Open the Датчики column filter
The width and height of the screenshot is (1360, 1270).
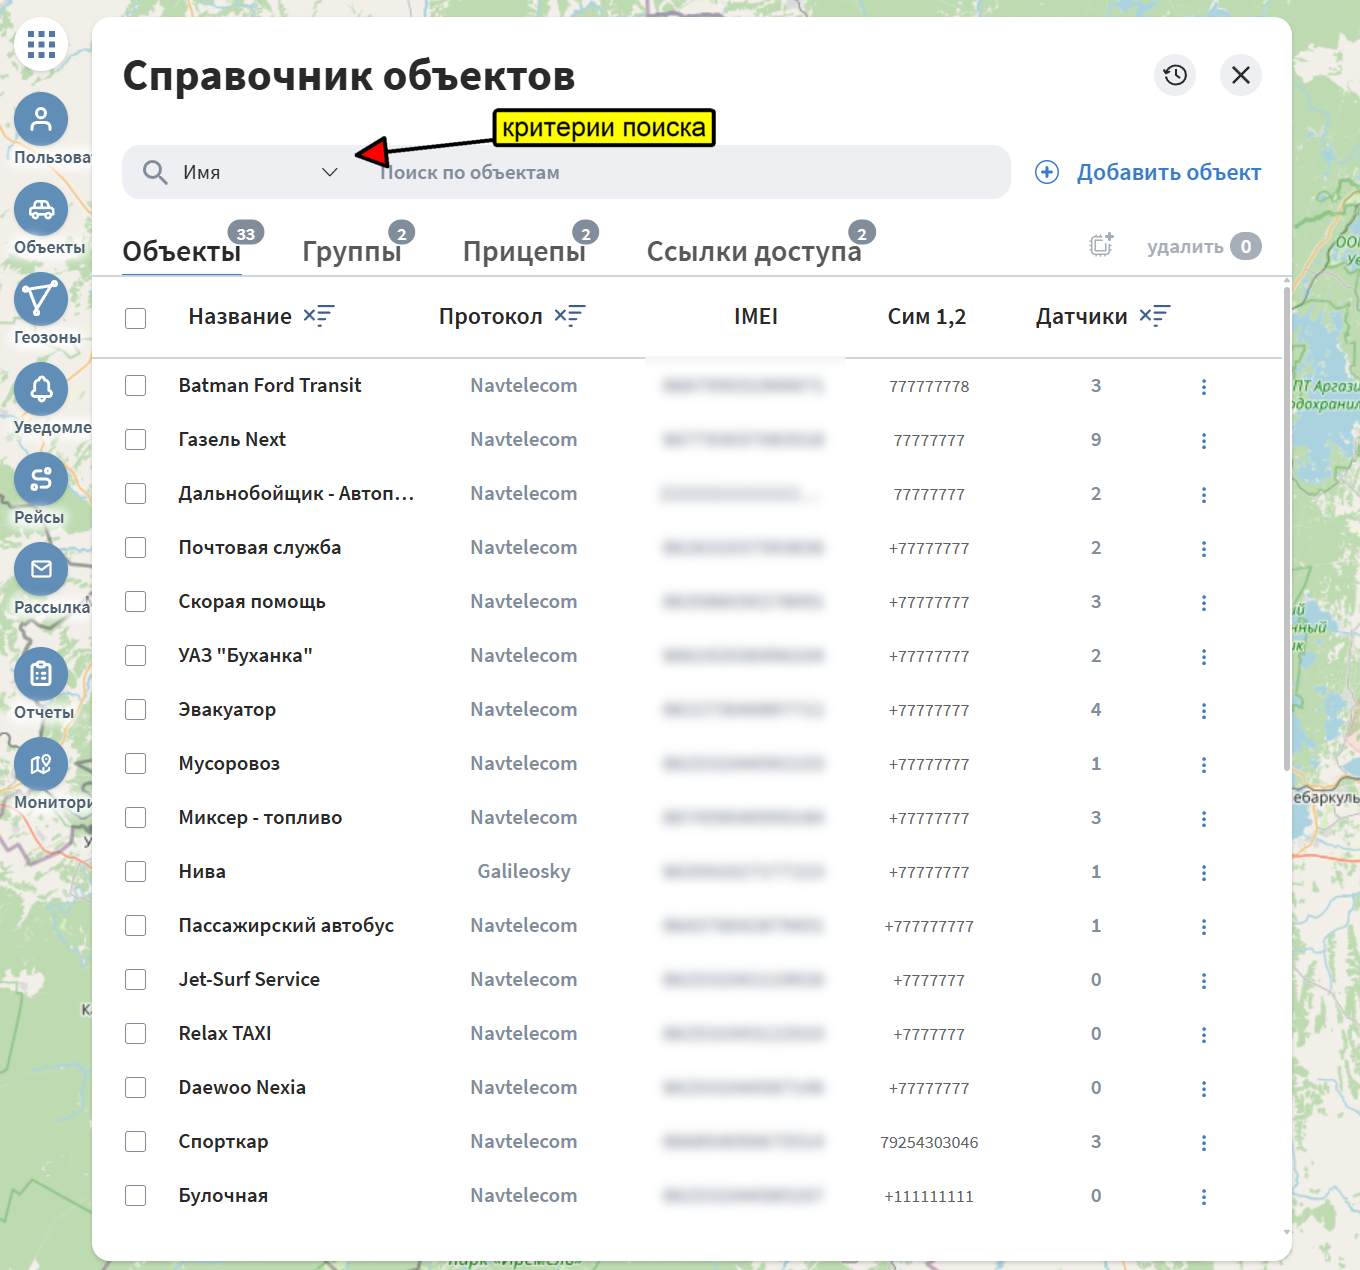(x=1154, y=317)
